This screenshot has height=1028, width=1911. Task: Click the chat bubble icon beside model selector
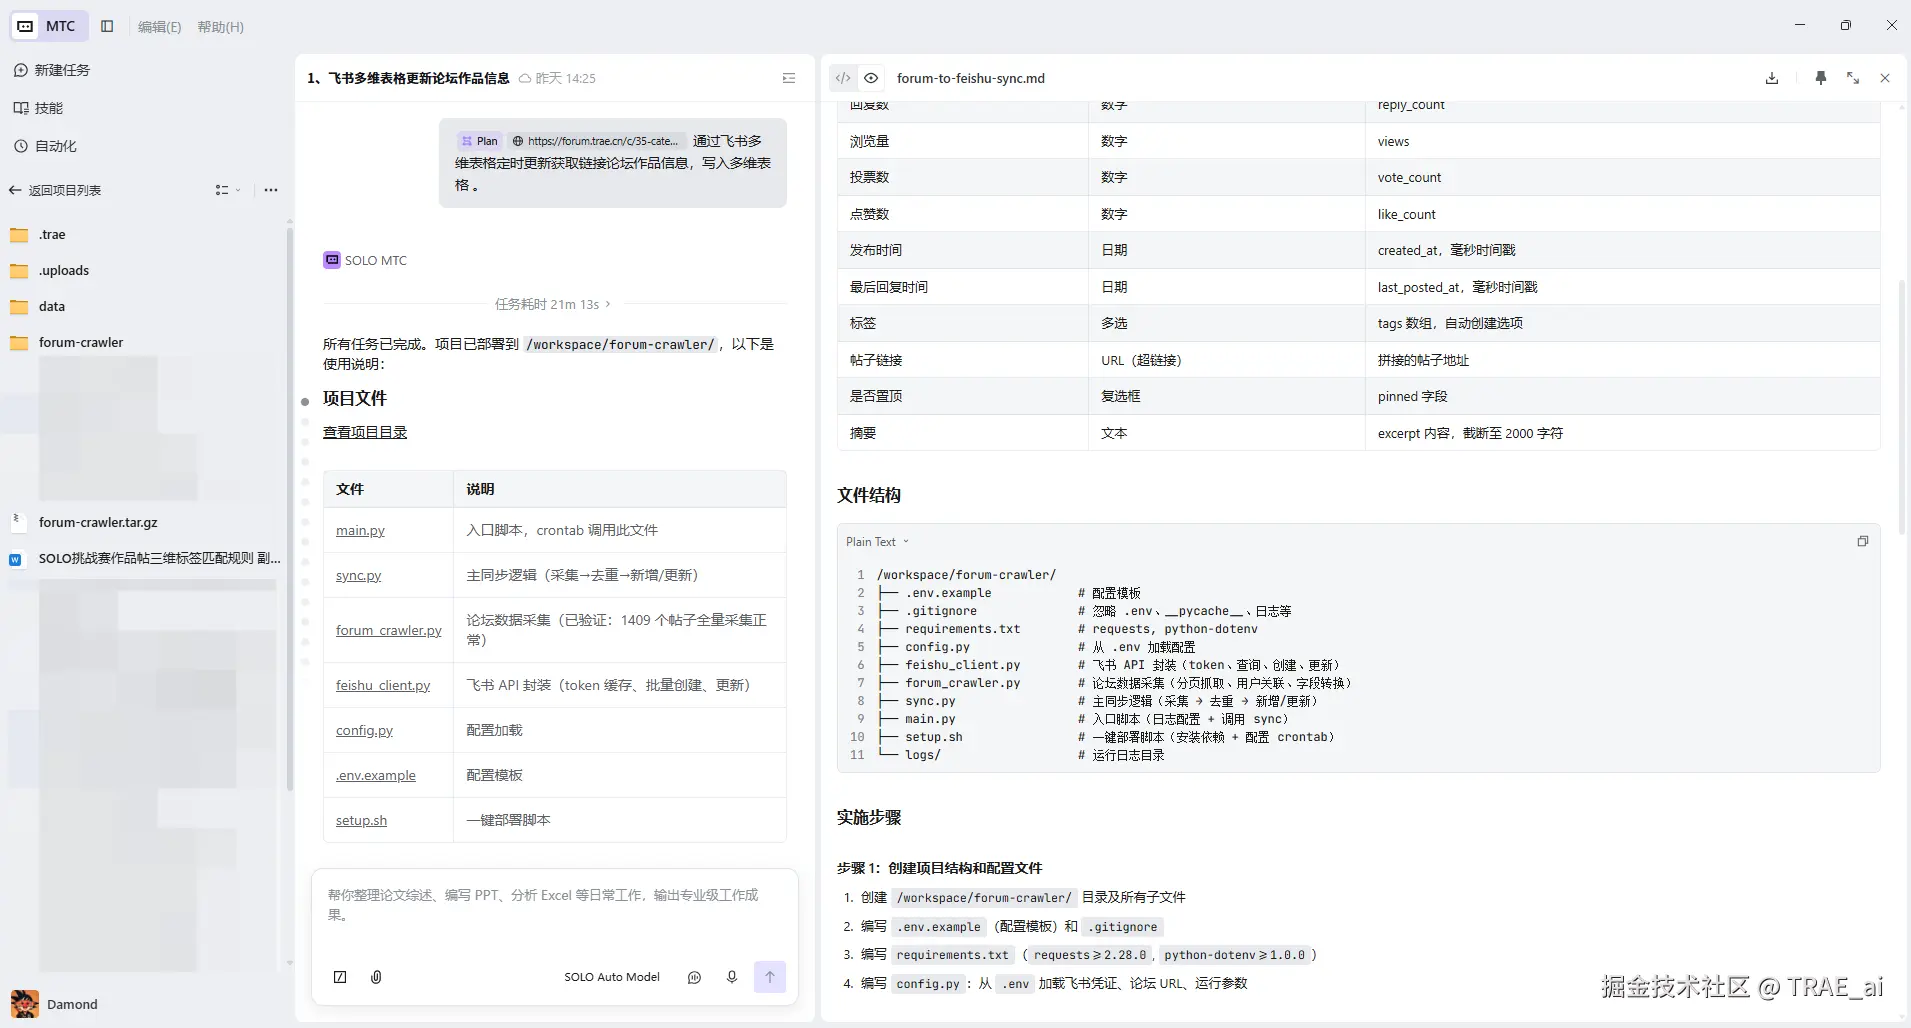(x=695, y=977)
